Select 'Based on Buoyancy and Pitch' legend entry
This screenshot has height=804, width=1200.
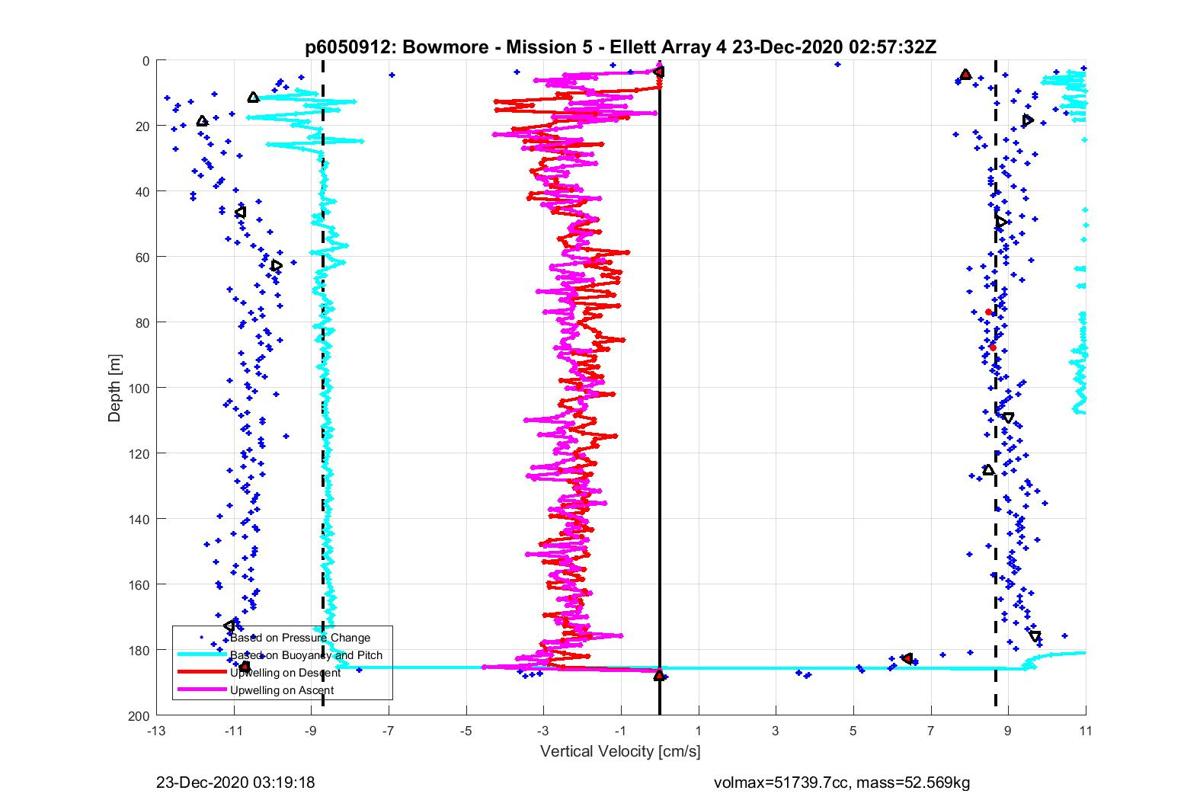pos(307,655)
